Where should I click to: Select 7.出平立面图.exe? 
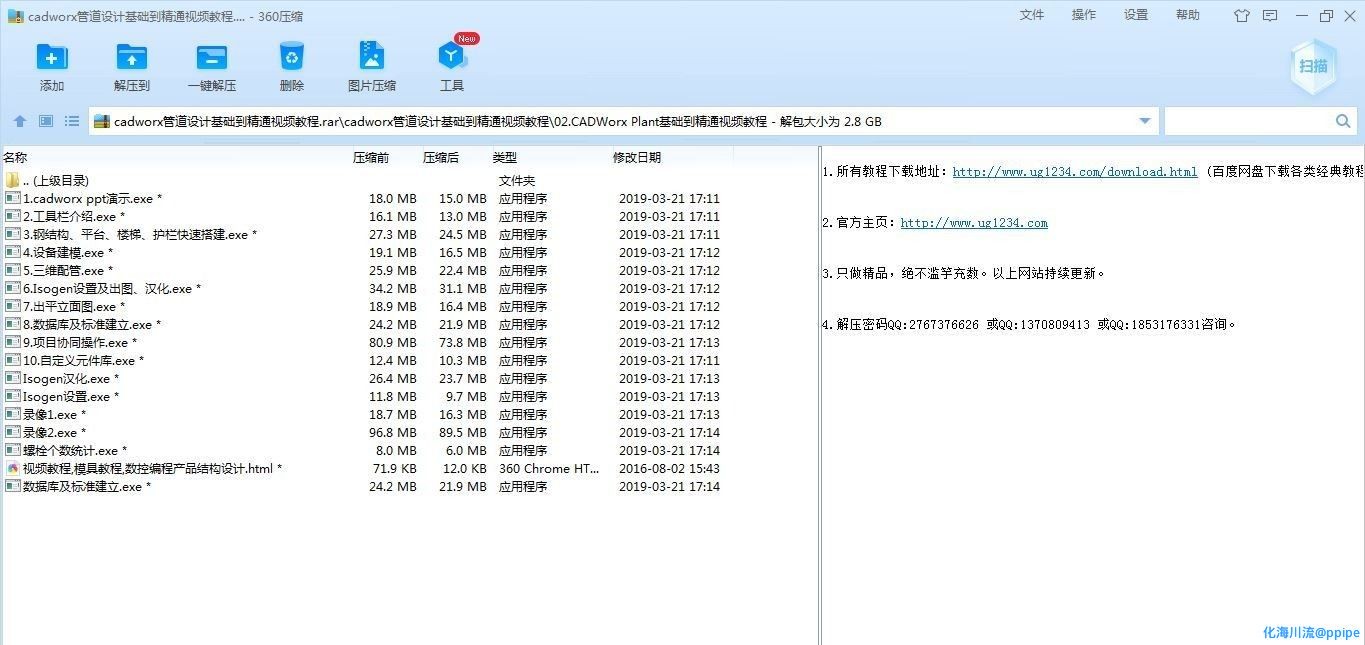click(74, 307)
